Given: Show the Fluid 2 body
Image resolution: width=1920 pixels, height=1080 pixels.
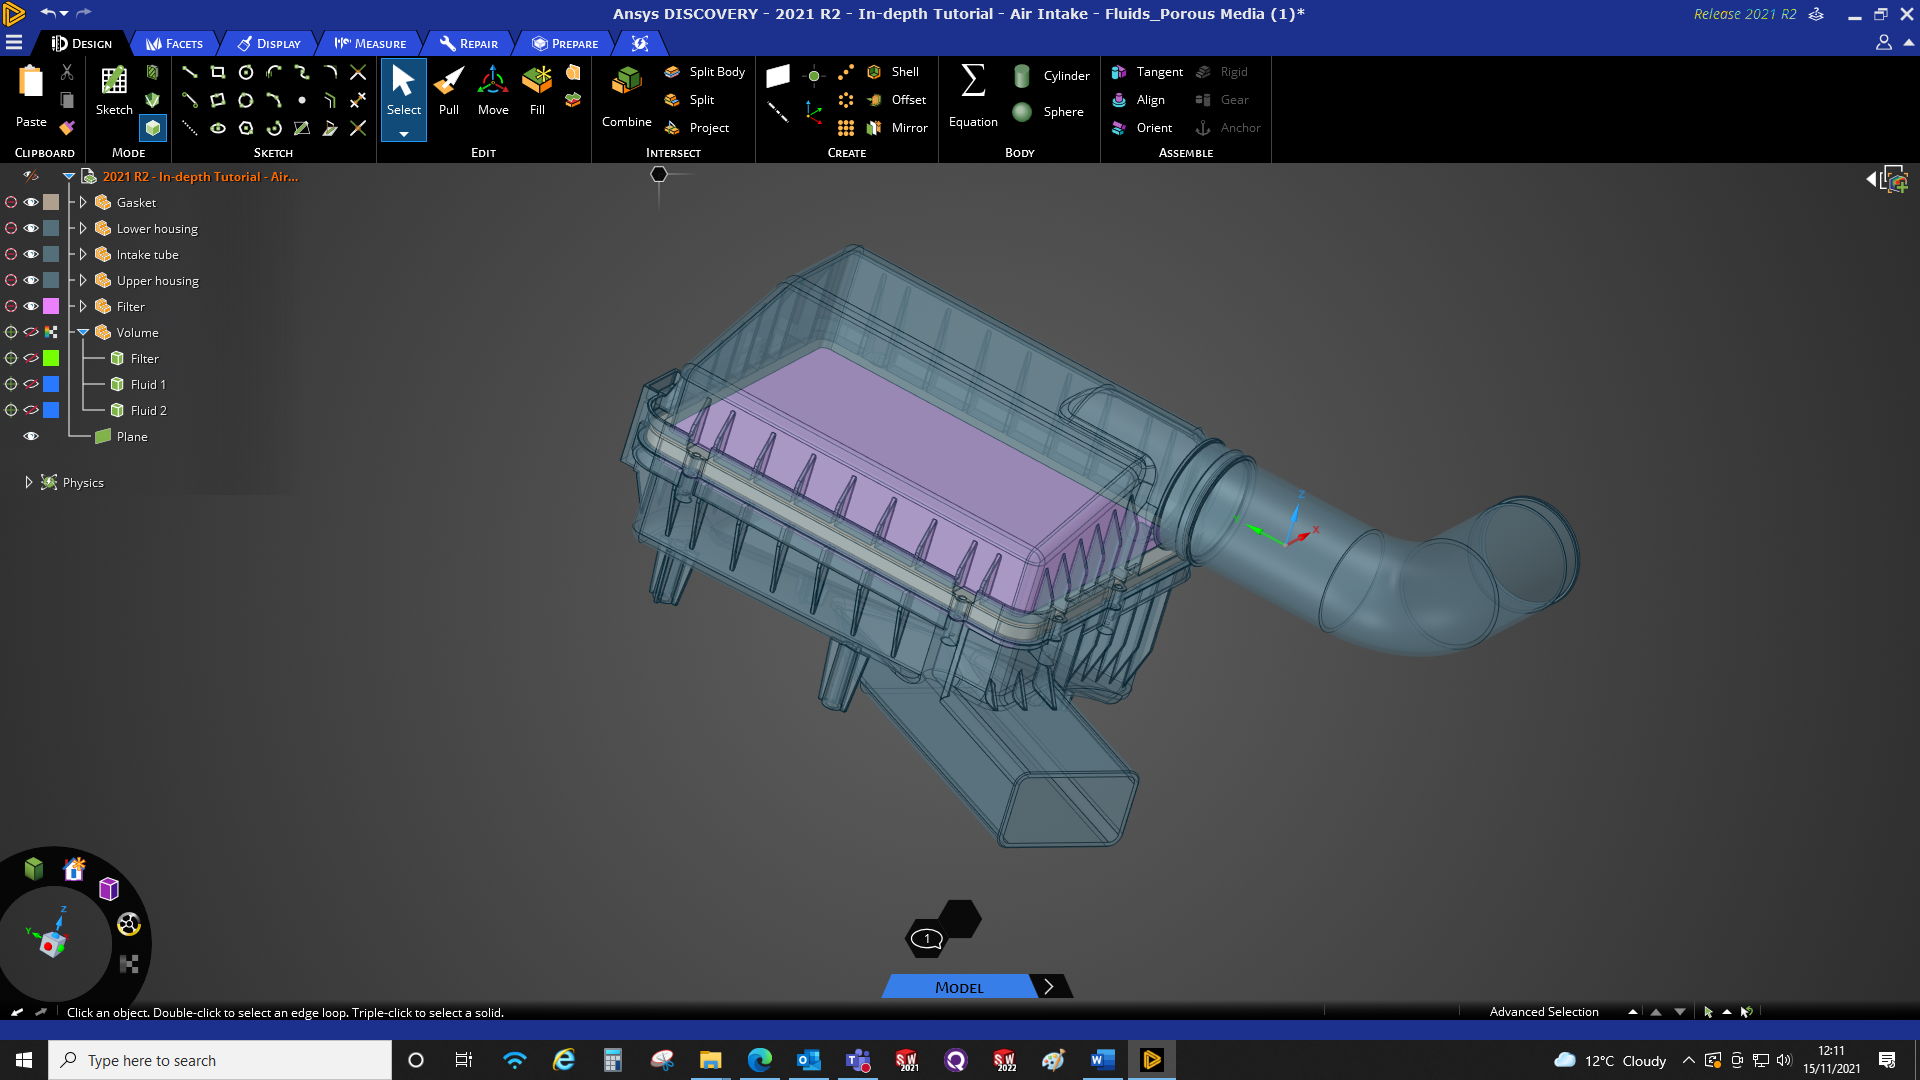Looking at the screenshot, I should pyautogui.click(x=31, y=410).
